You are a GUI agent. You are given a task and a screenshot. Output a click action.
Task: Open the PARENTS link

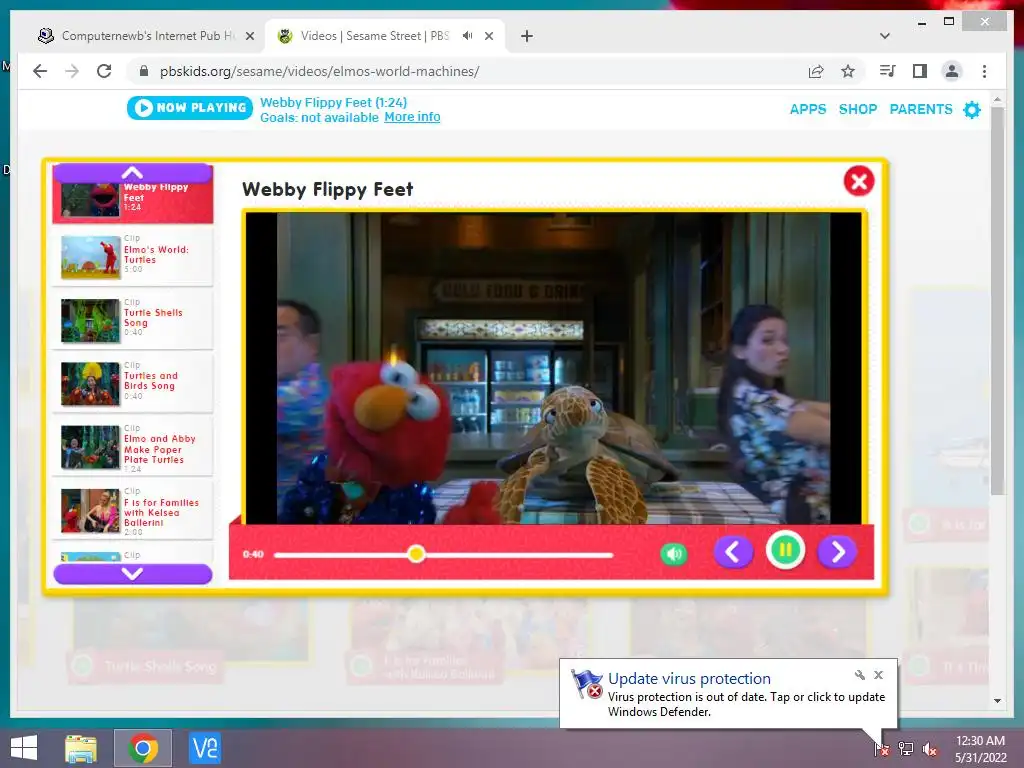pyautogui.click(x=921, y=109)
